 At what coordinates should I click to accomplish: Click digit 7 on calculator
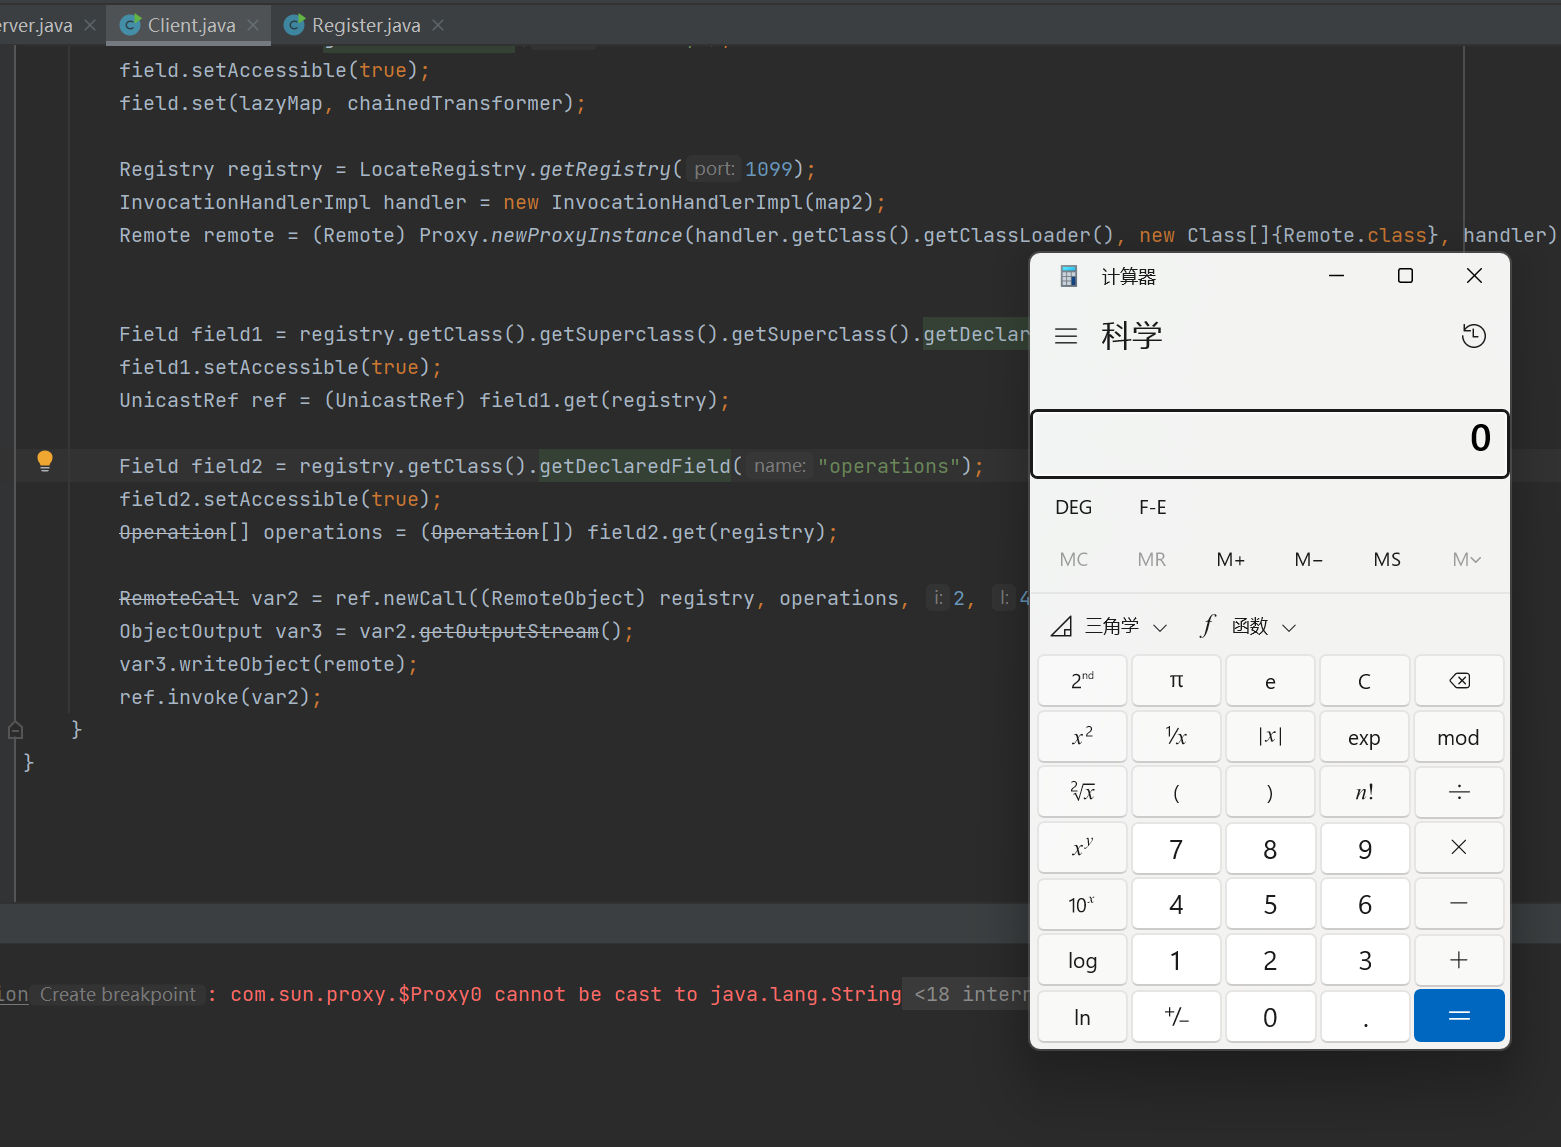[x=1176, y=849]
